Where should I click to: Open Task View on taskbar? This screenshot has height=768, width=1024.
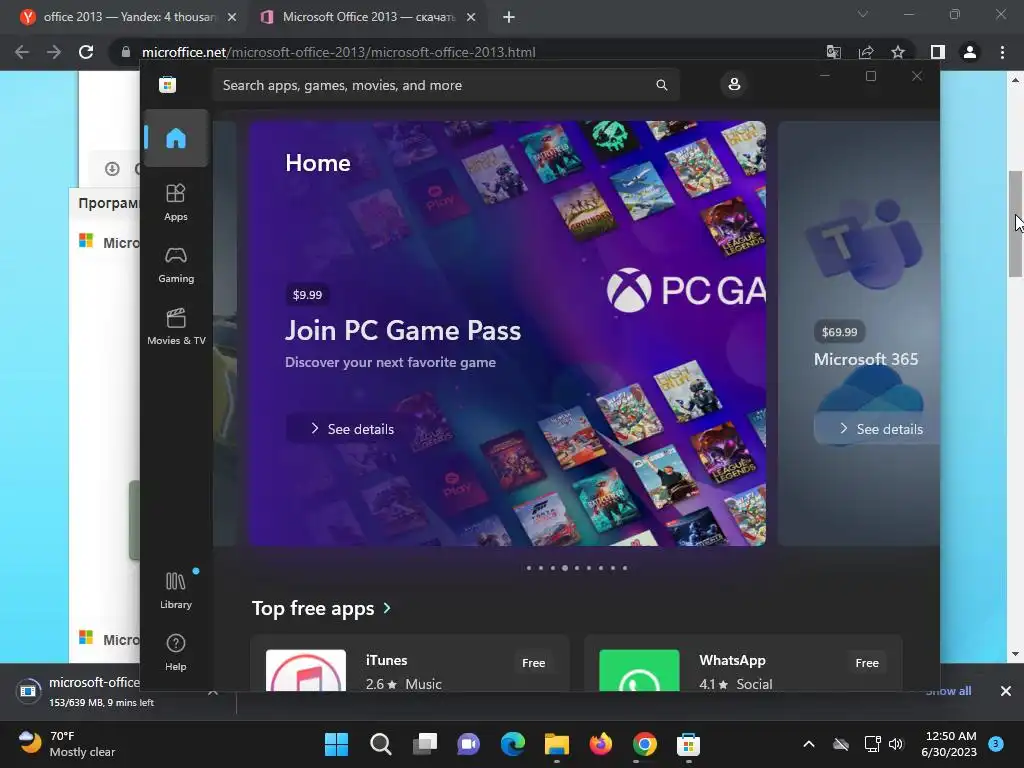[x=425, y=744]
